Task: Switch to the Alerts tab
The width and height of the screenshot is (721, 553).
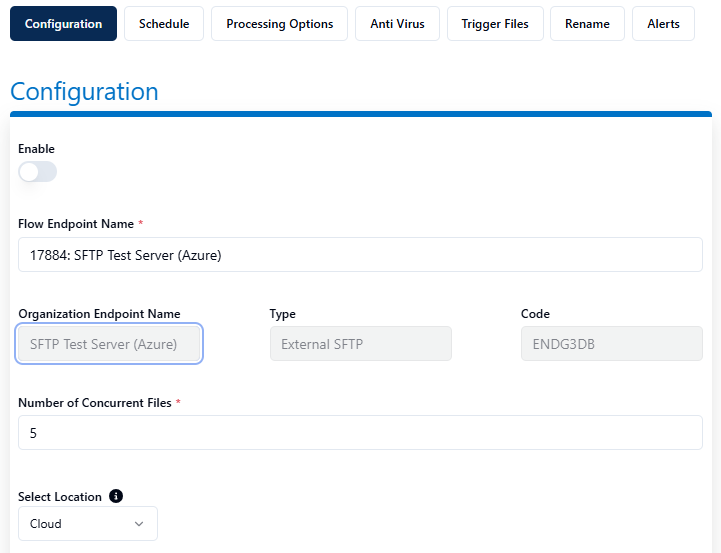Action: click(x=663, y=24)
